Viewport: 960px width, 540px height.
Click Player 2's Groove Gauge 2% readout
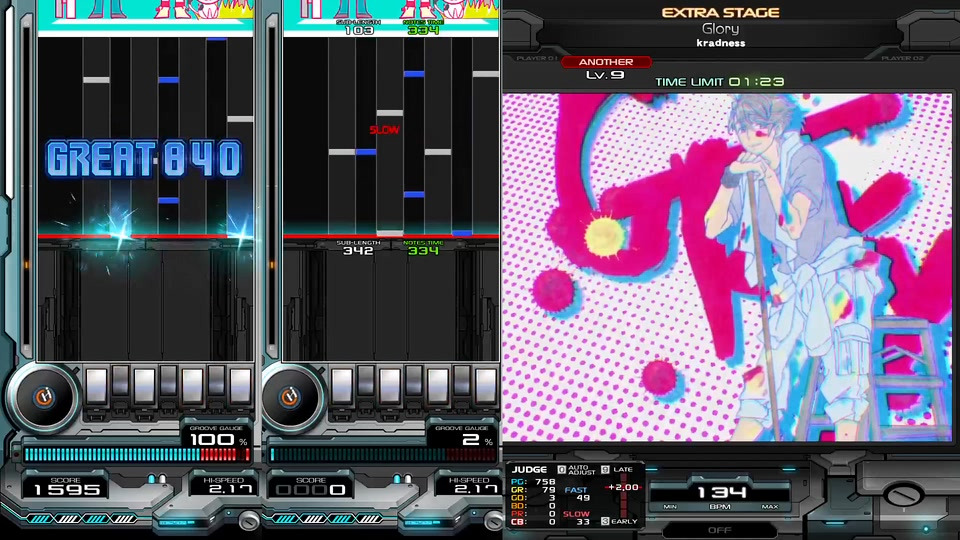tap(478, 440)
